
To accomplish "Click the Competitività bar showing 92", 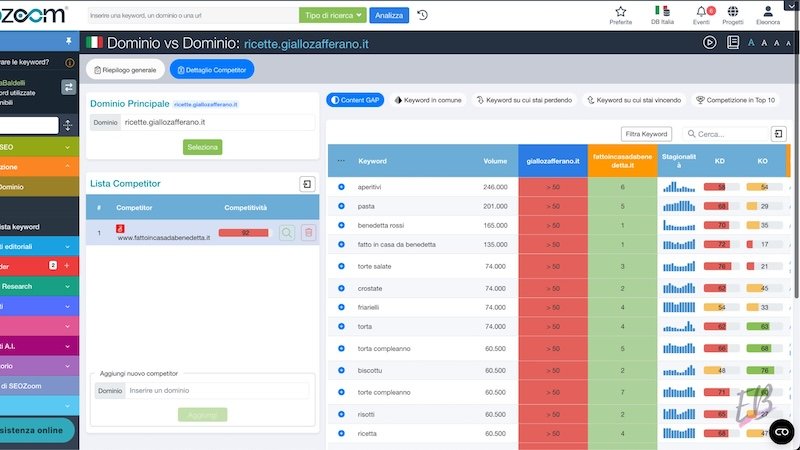I will pos(243,233).
